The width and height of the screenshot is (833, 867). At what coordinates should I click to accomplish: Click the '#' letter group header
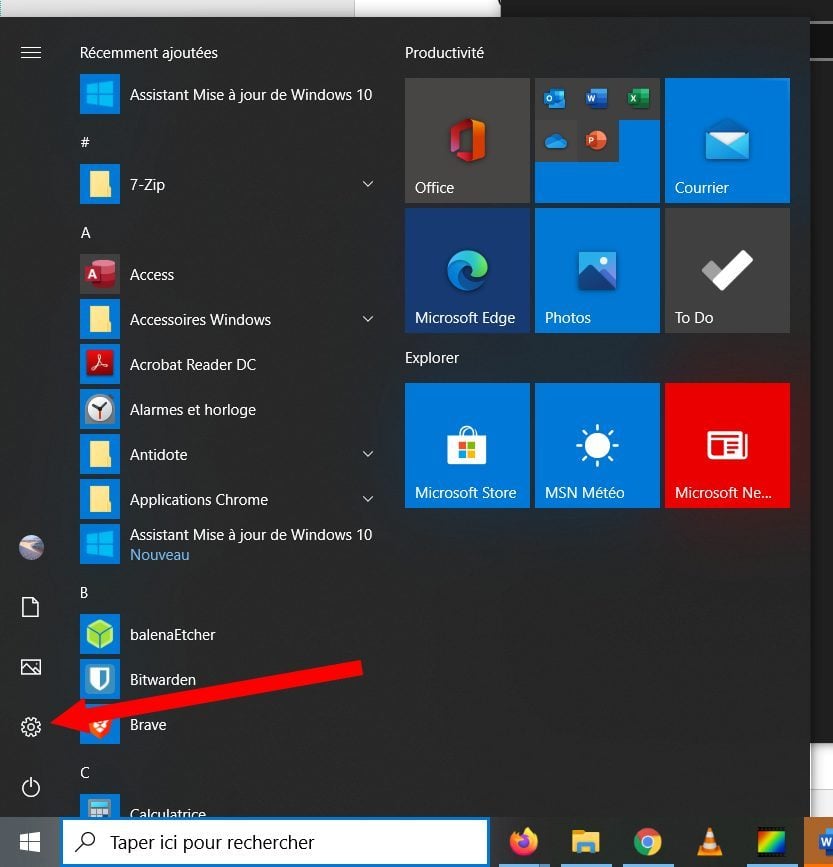click(x=85, y=143)
